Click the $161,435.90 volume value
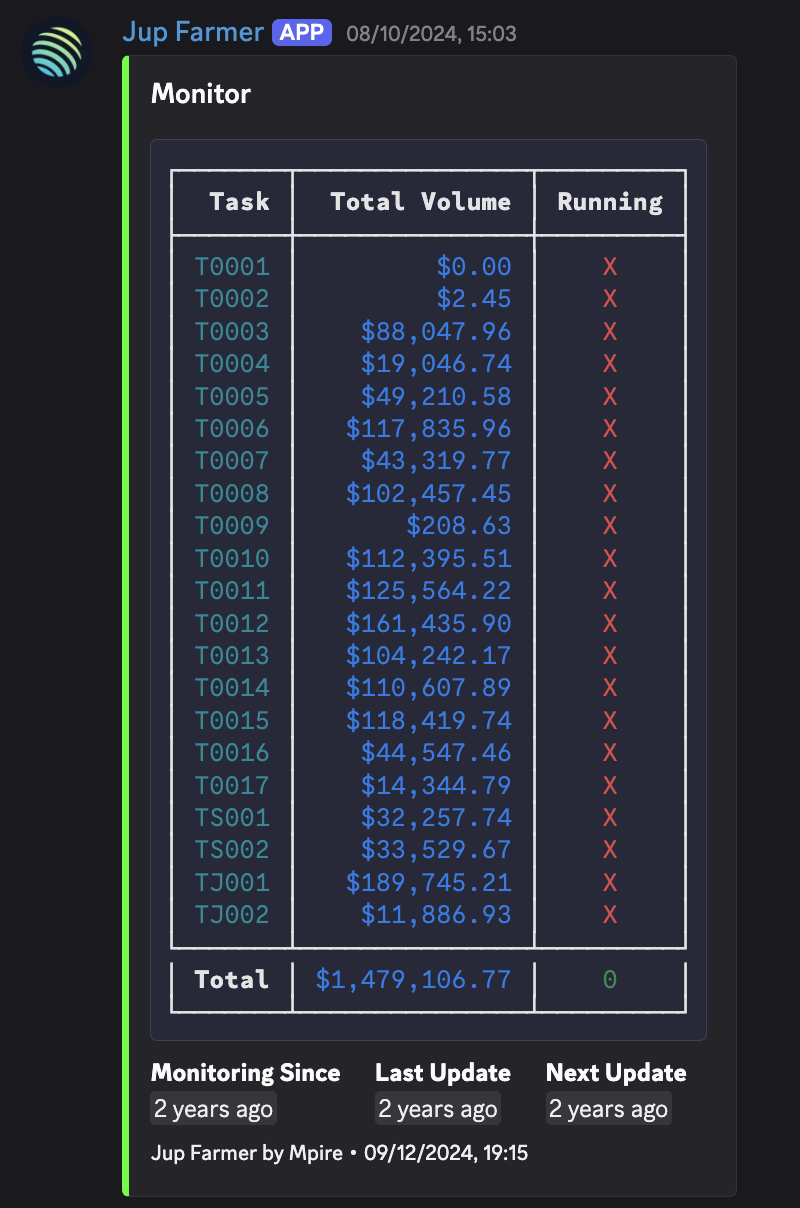 coord(429,623)
